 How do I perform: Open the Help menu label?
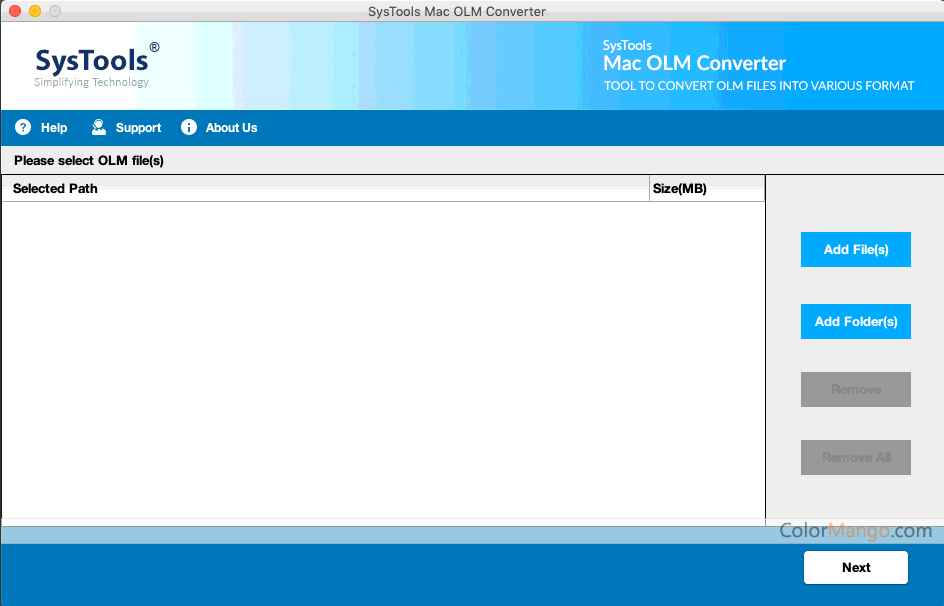click(54, 128)
